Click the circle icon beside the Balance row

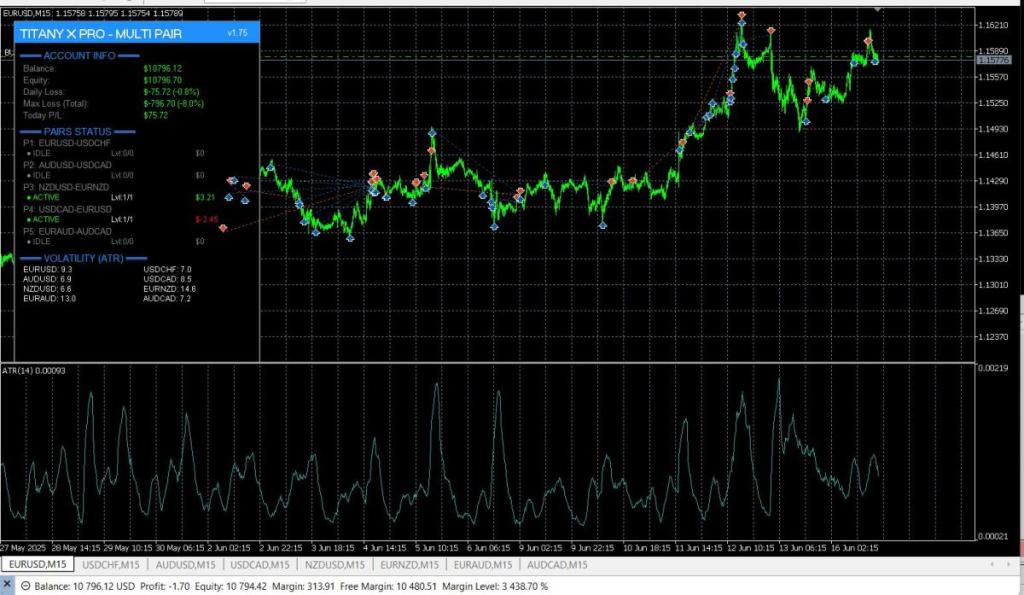point(25,586)
